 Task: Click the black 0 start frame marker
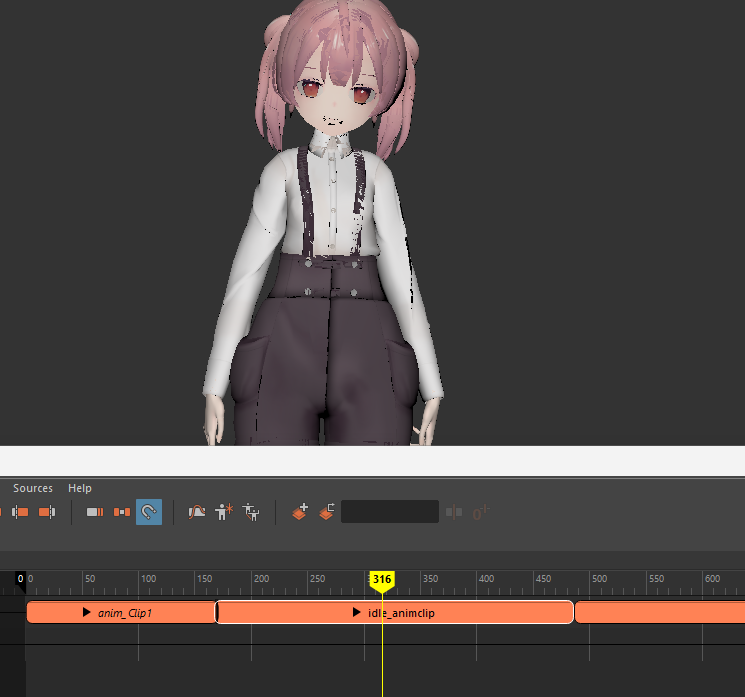click(20, 582)
